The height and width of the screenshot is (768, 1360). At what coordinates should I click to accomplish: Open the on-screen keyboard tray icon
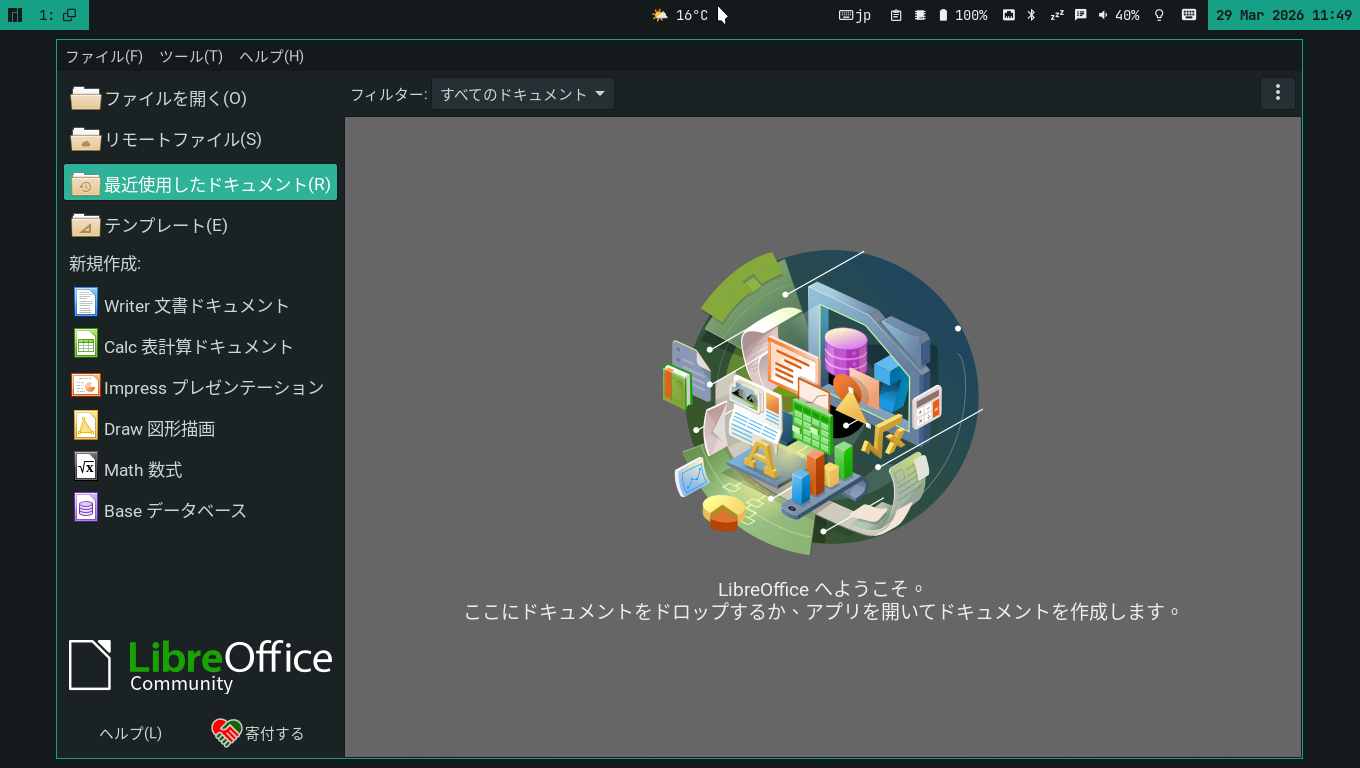tap(1189, 15)
